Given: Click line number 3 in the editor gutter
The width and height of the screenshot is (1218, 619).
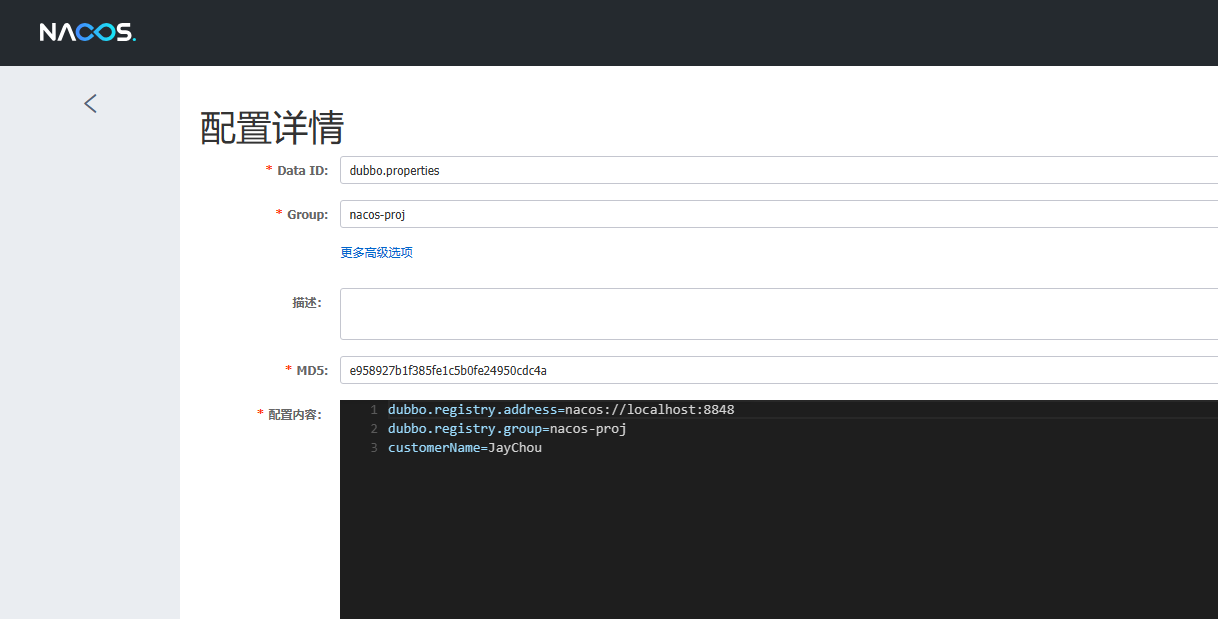Looking at the screenshot, I should point(374,448).
